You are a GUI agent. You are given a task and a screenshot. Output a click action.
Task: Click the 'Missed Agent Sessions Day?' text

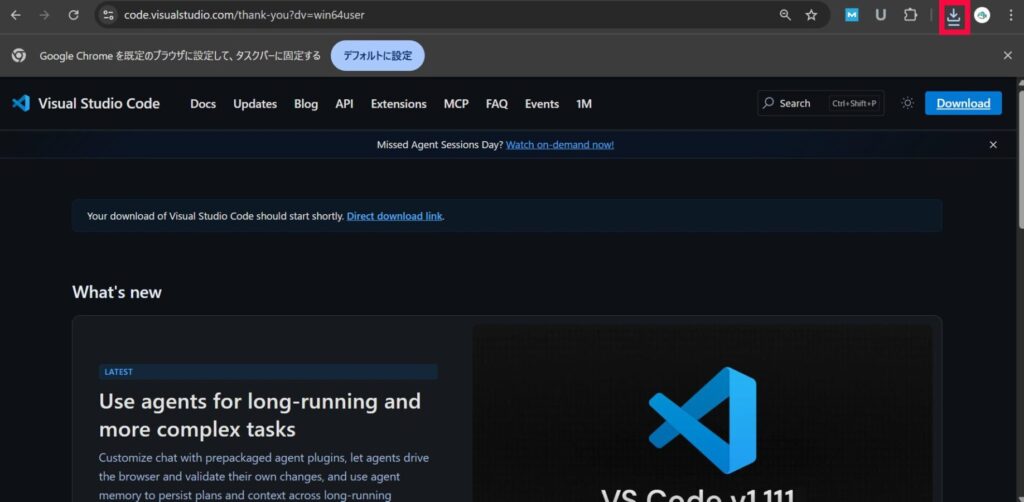click(440, 145)
